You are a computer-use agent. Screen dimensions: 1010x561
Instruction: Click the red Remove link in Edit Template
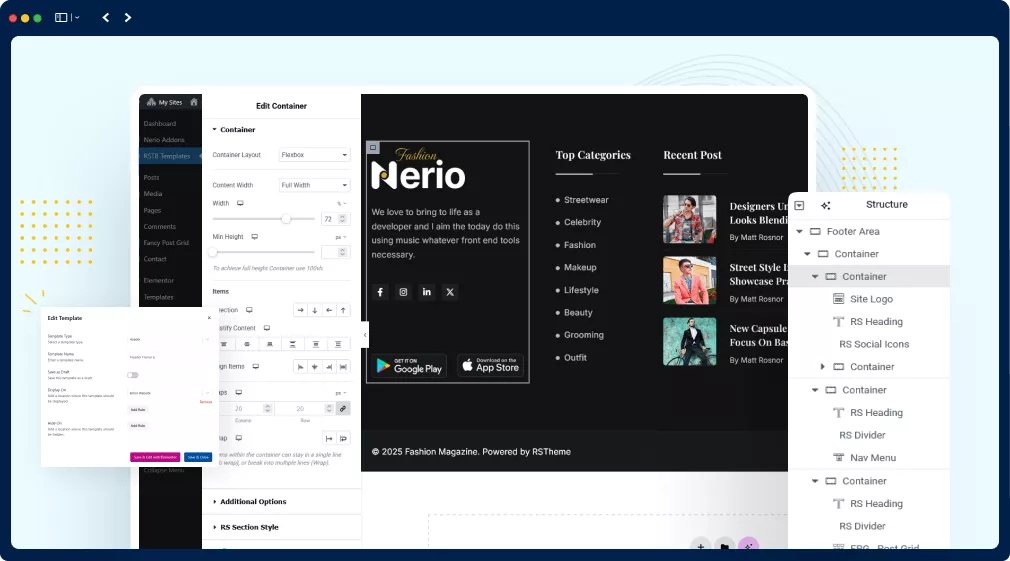click(205, 402)
